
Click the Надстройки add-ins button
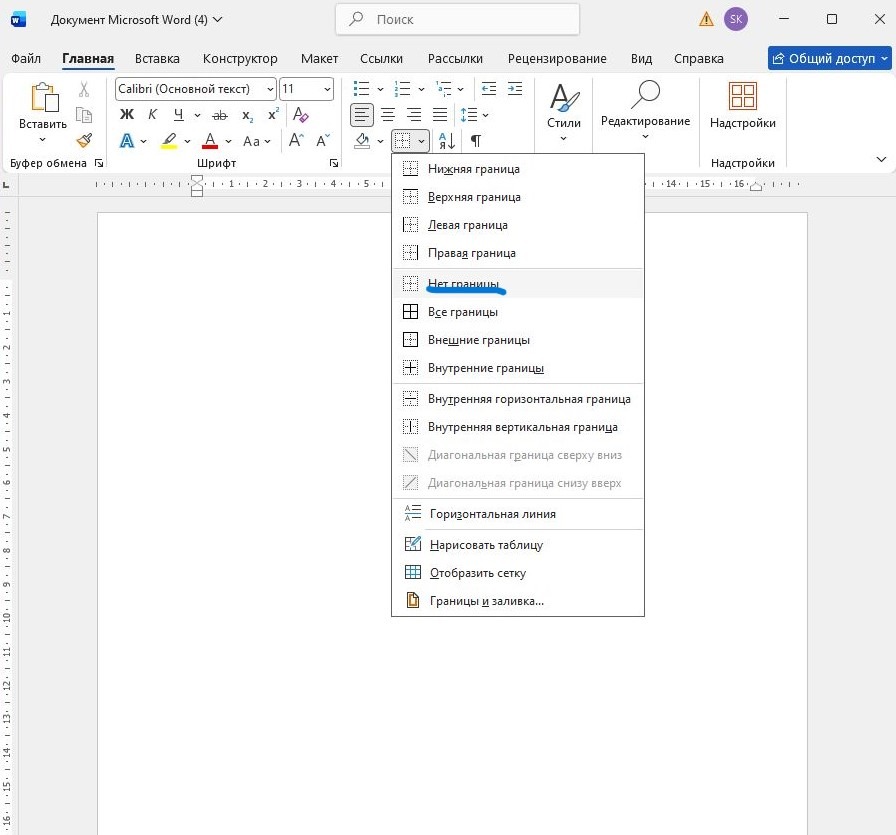[x=742, y=105]
